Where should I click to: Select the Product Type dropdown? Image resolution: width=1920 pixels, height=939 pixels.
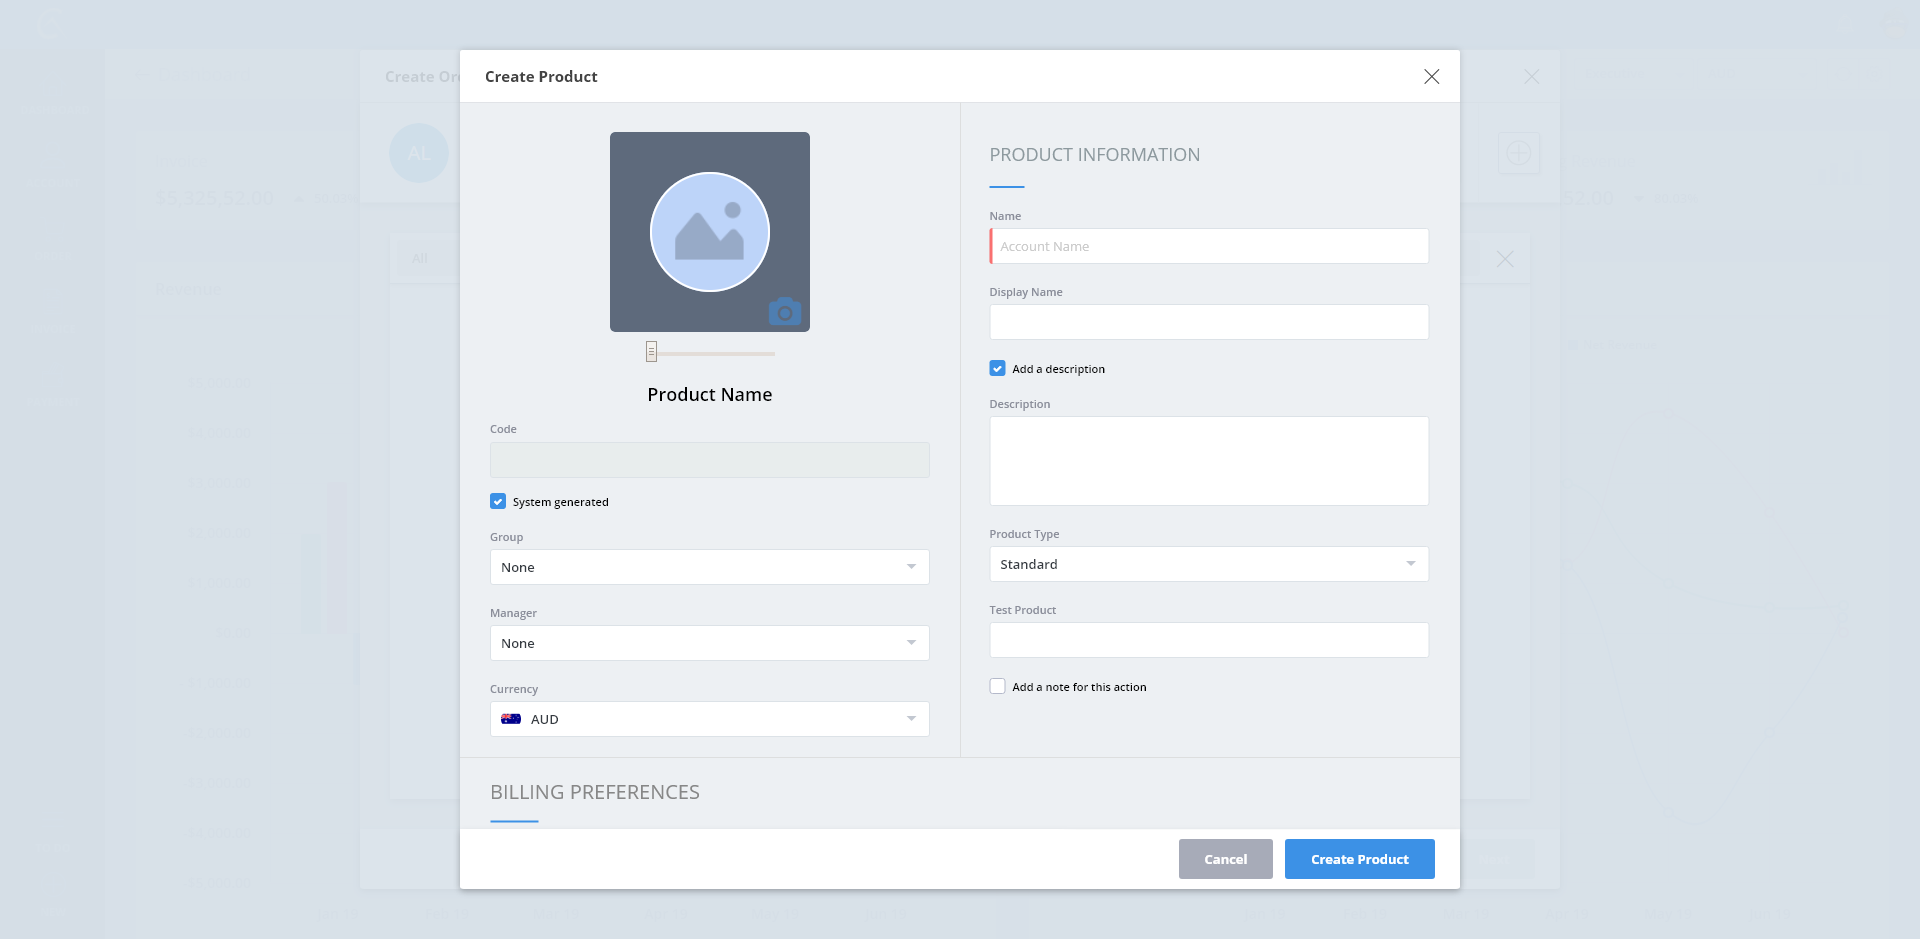click(x=1208, y=564)
